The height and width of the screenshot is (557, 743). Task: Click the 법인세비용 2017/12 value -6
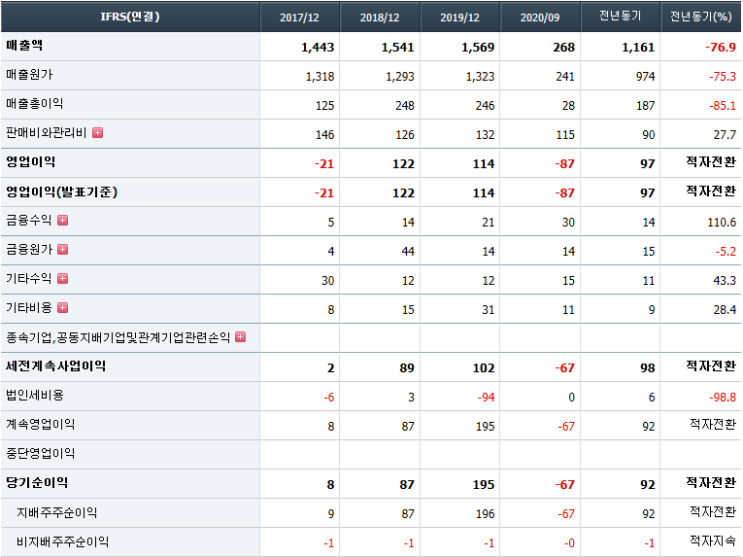point(329,397)
